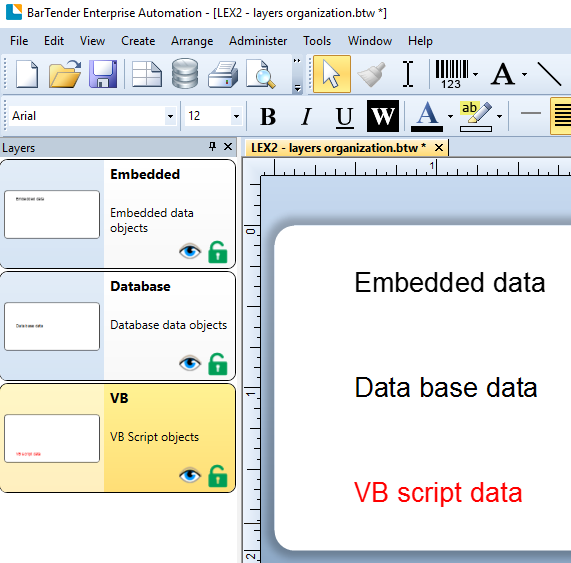Apply the text highlight ab color

coord(476,117)
